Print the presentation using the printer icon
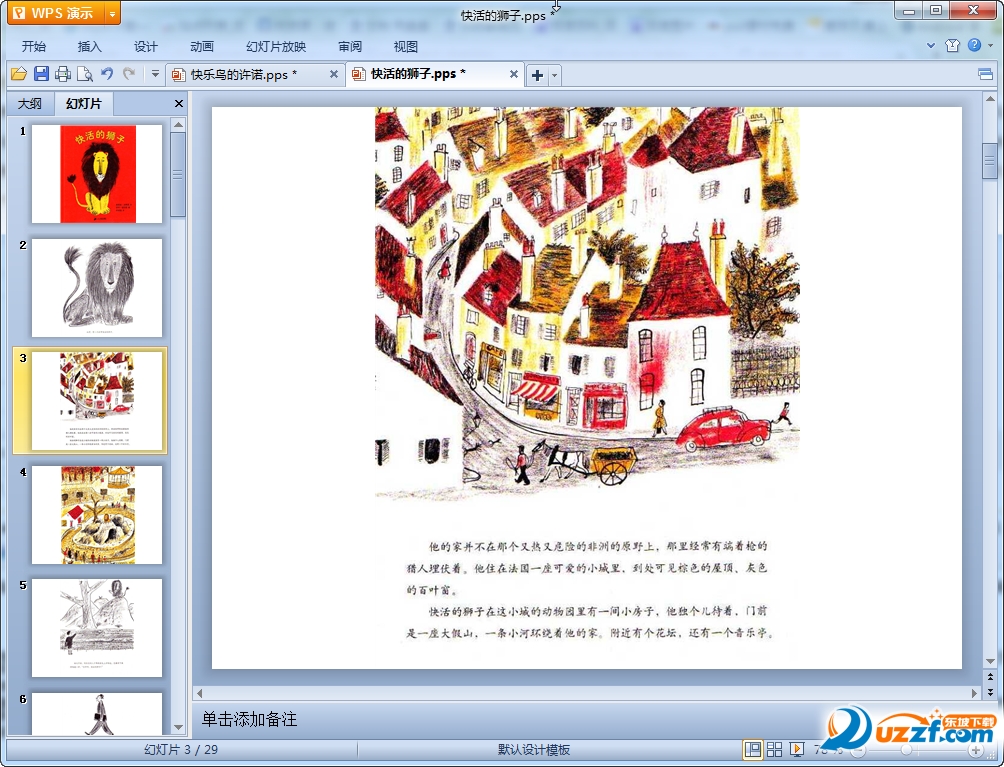Image resolution: width=1004 pixels, height=767 pixels. pyautogui.click(x=63, y=74)
